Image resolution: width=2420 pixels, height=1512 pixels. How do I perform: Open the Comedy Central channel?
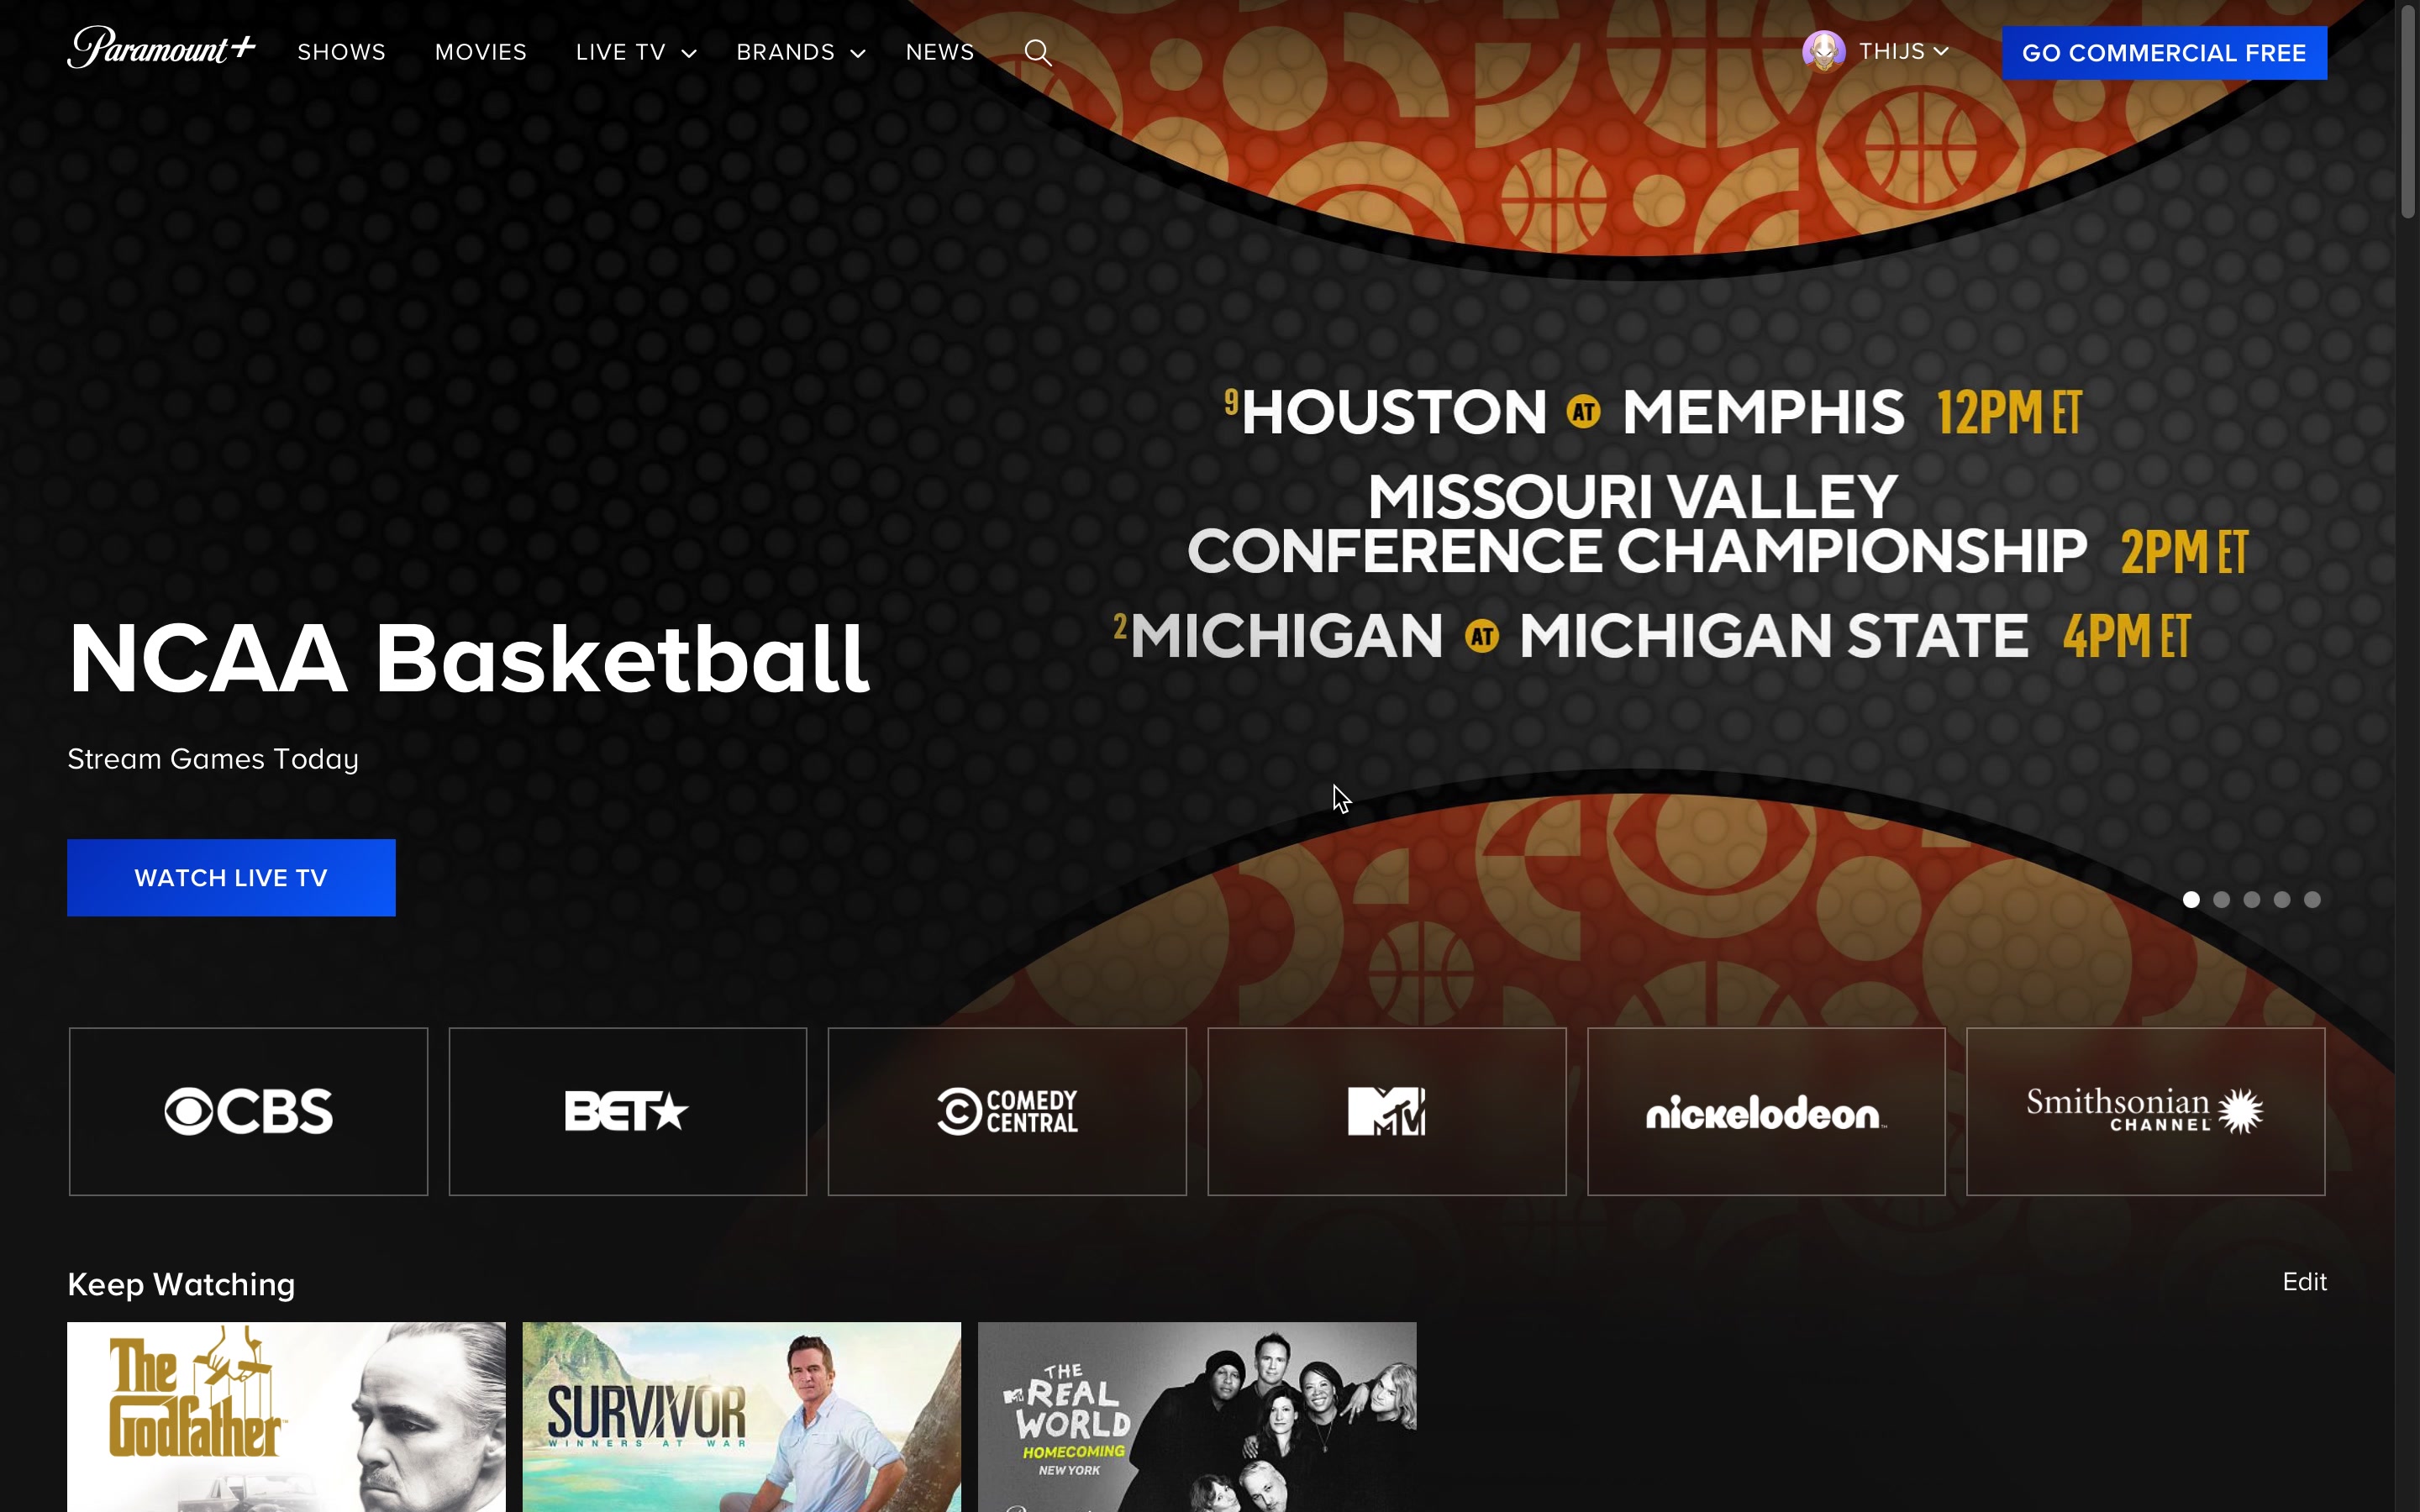click(x=1007, y=1110)
